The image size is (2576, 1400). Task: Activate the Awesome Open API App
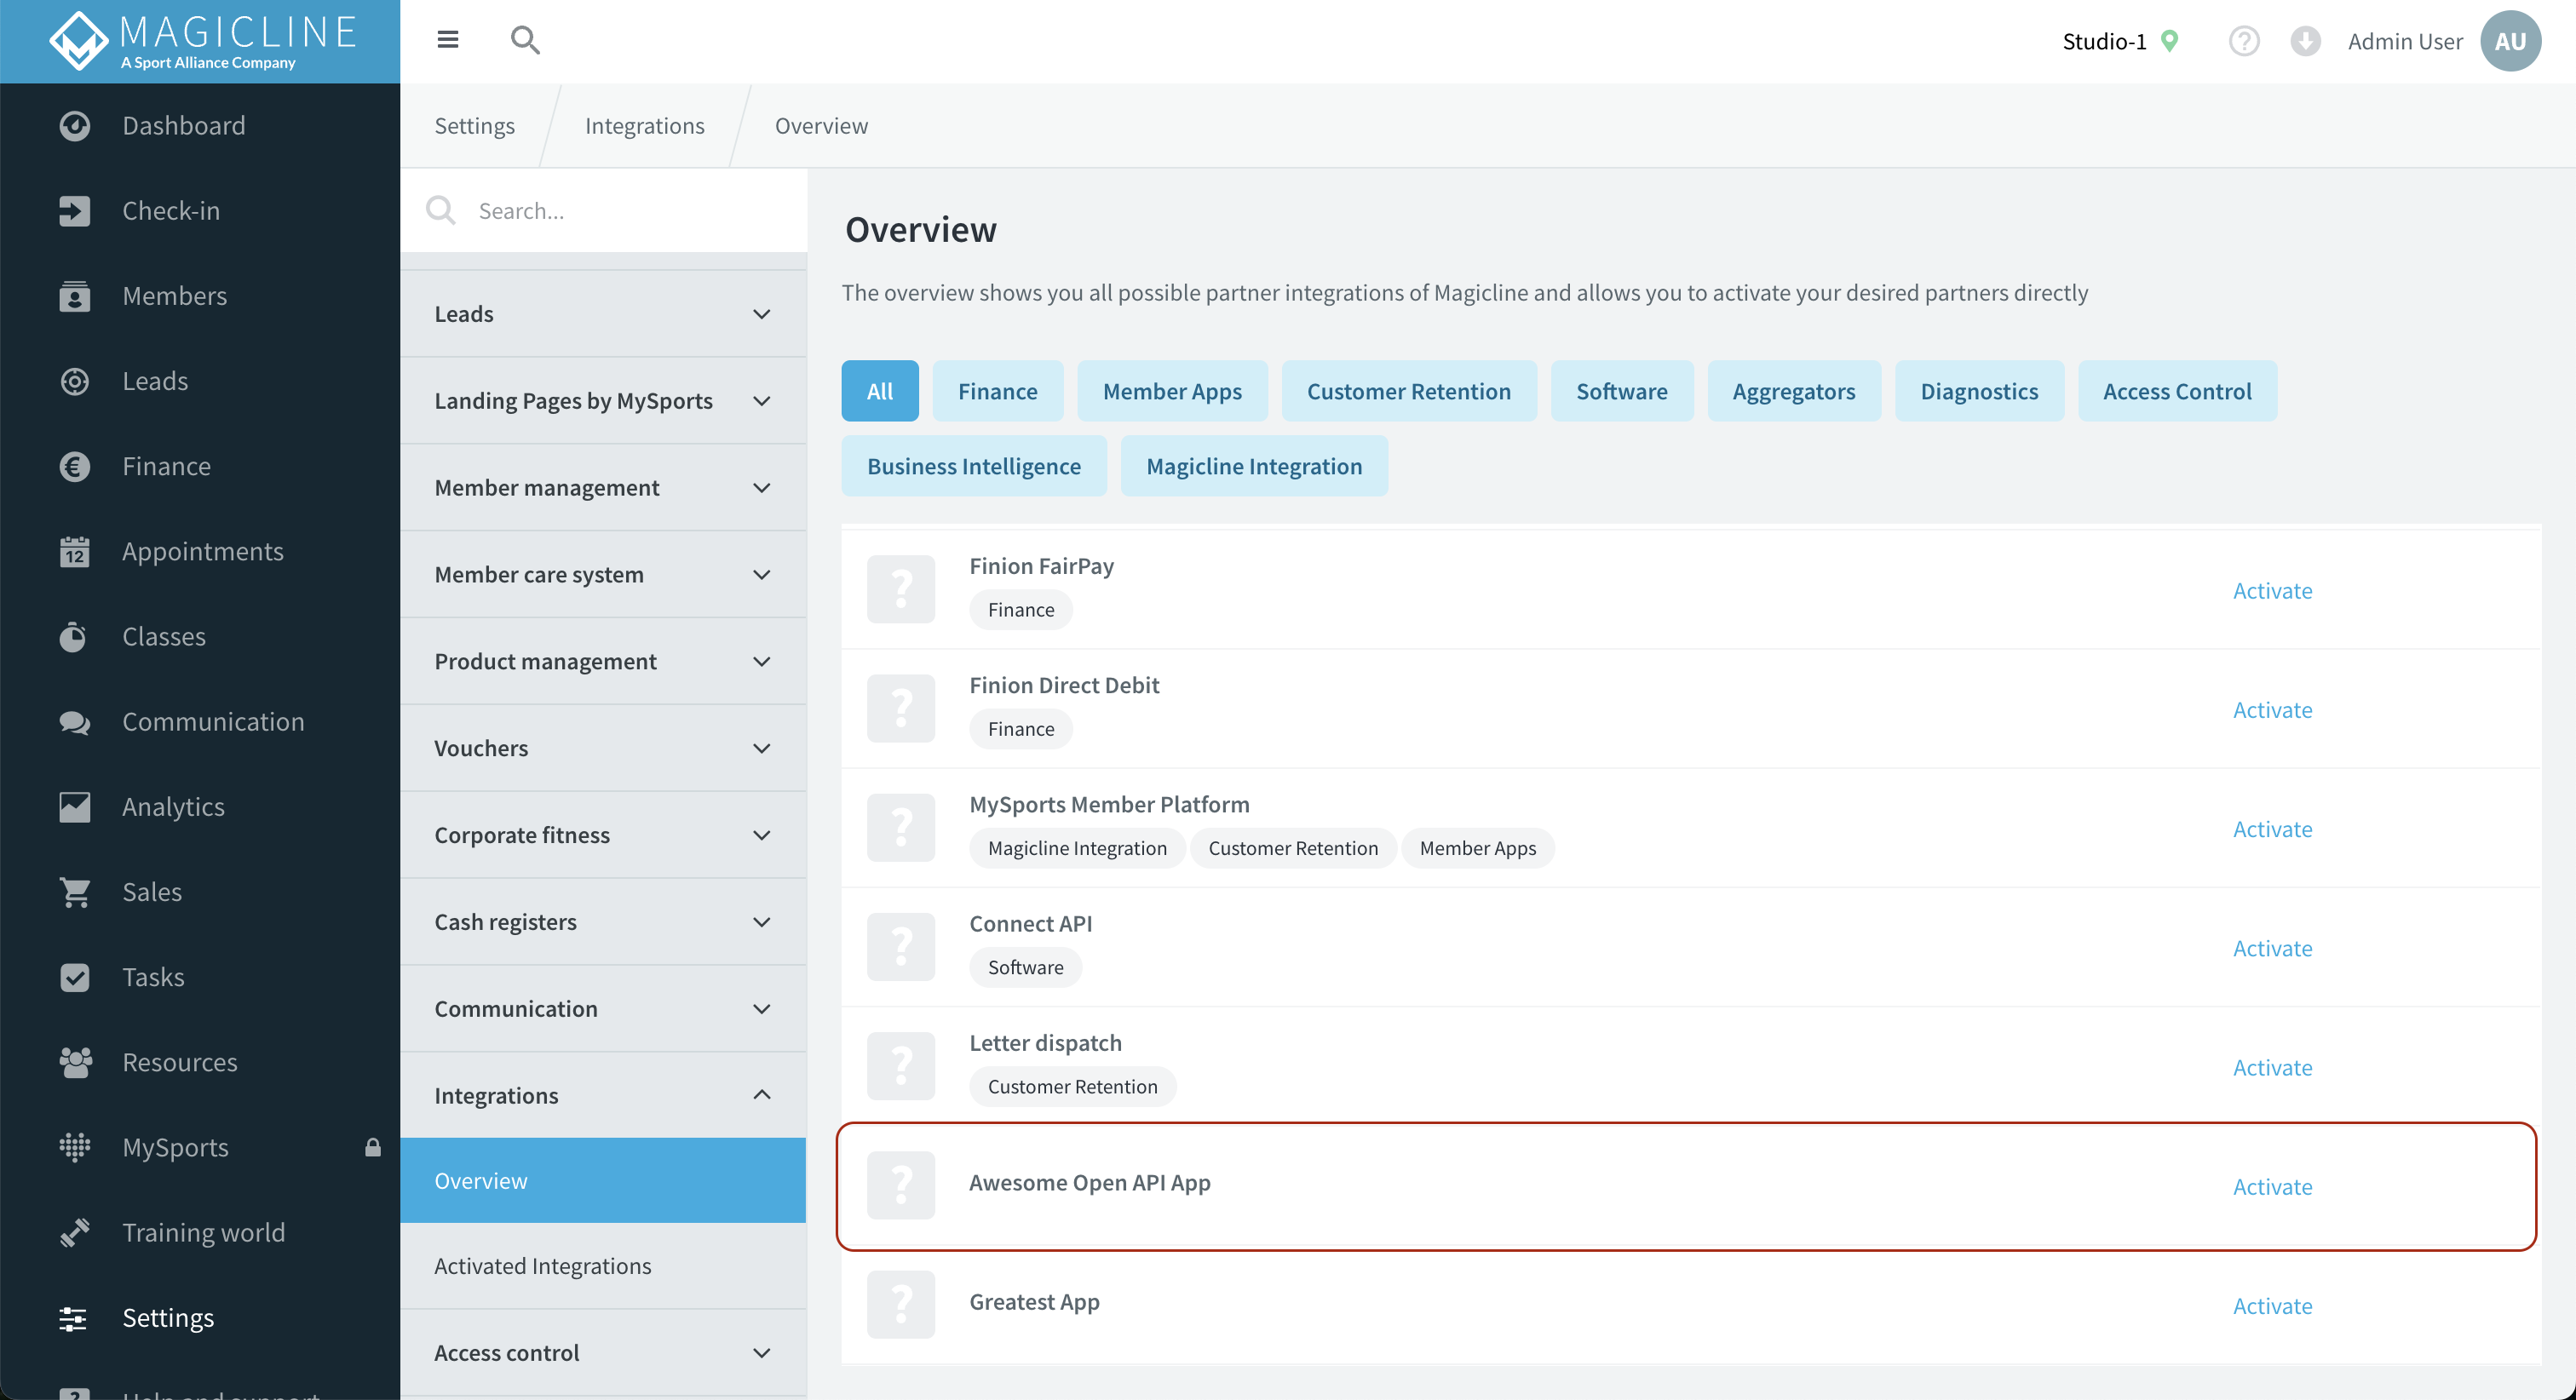[2271, 1187]
